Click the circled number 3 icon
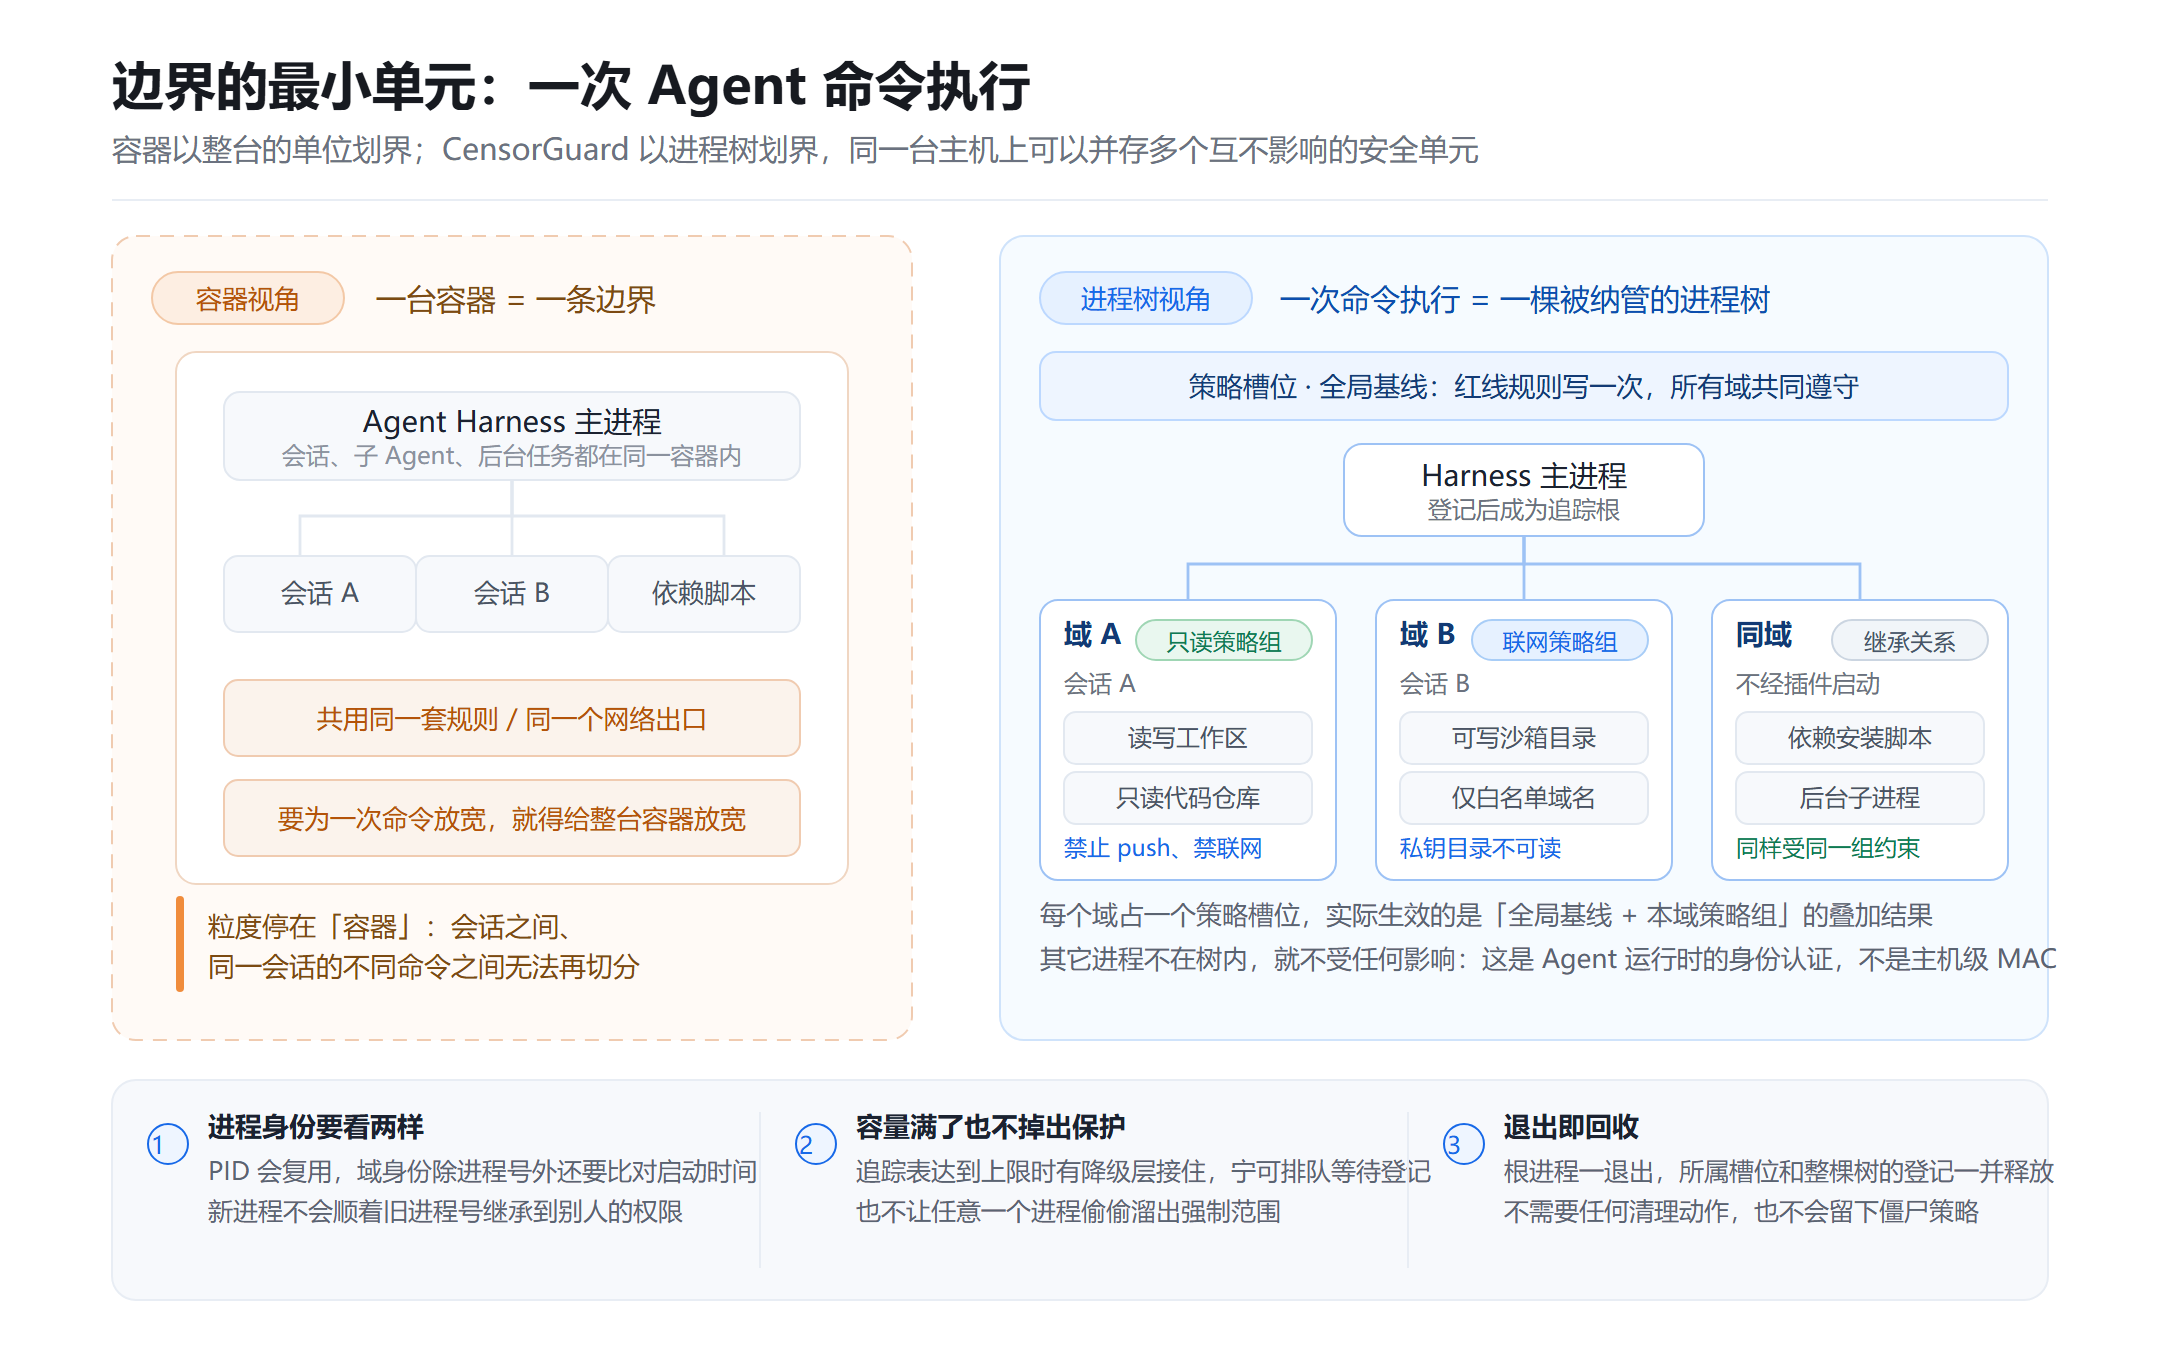This screenshot has height=1360, width=2160. pyautogui.click(x=1464, y=1144)
